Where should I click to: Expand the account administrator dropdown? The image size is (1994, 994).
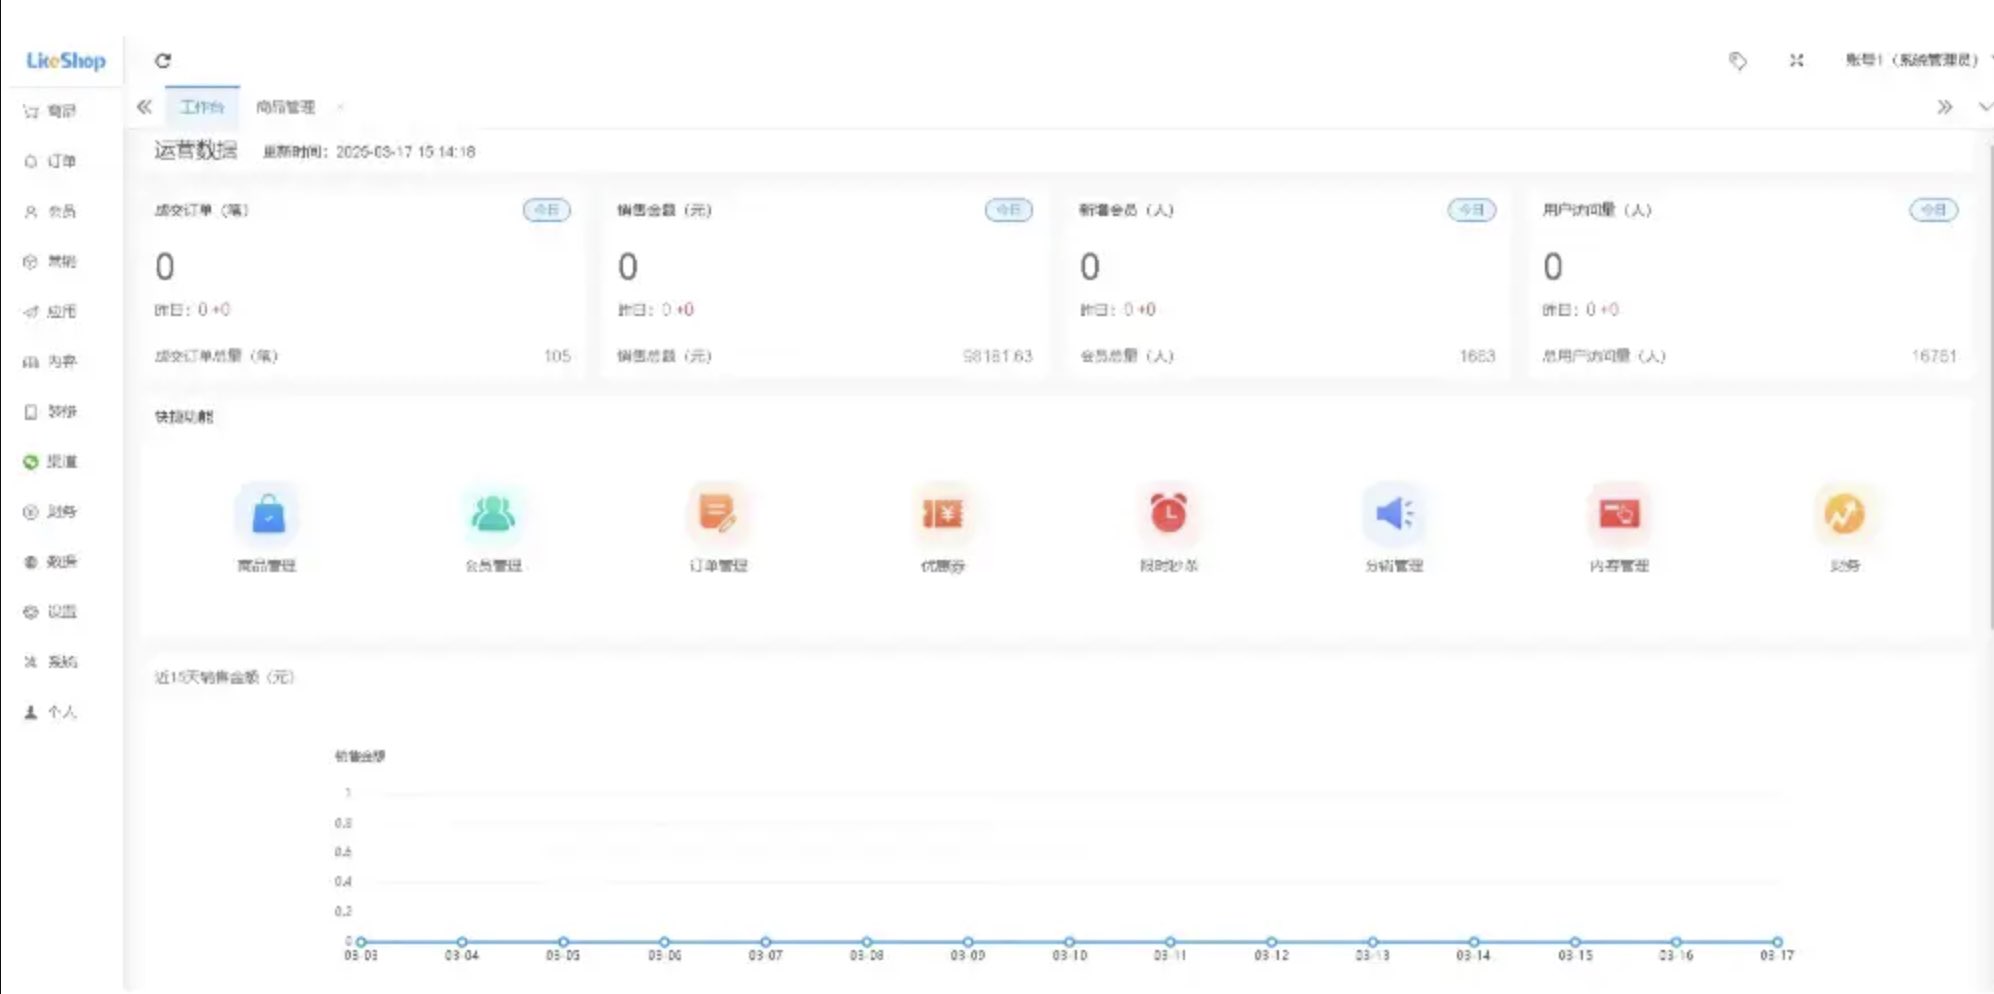coord(1912,60)
